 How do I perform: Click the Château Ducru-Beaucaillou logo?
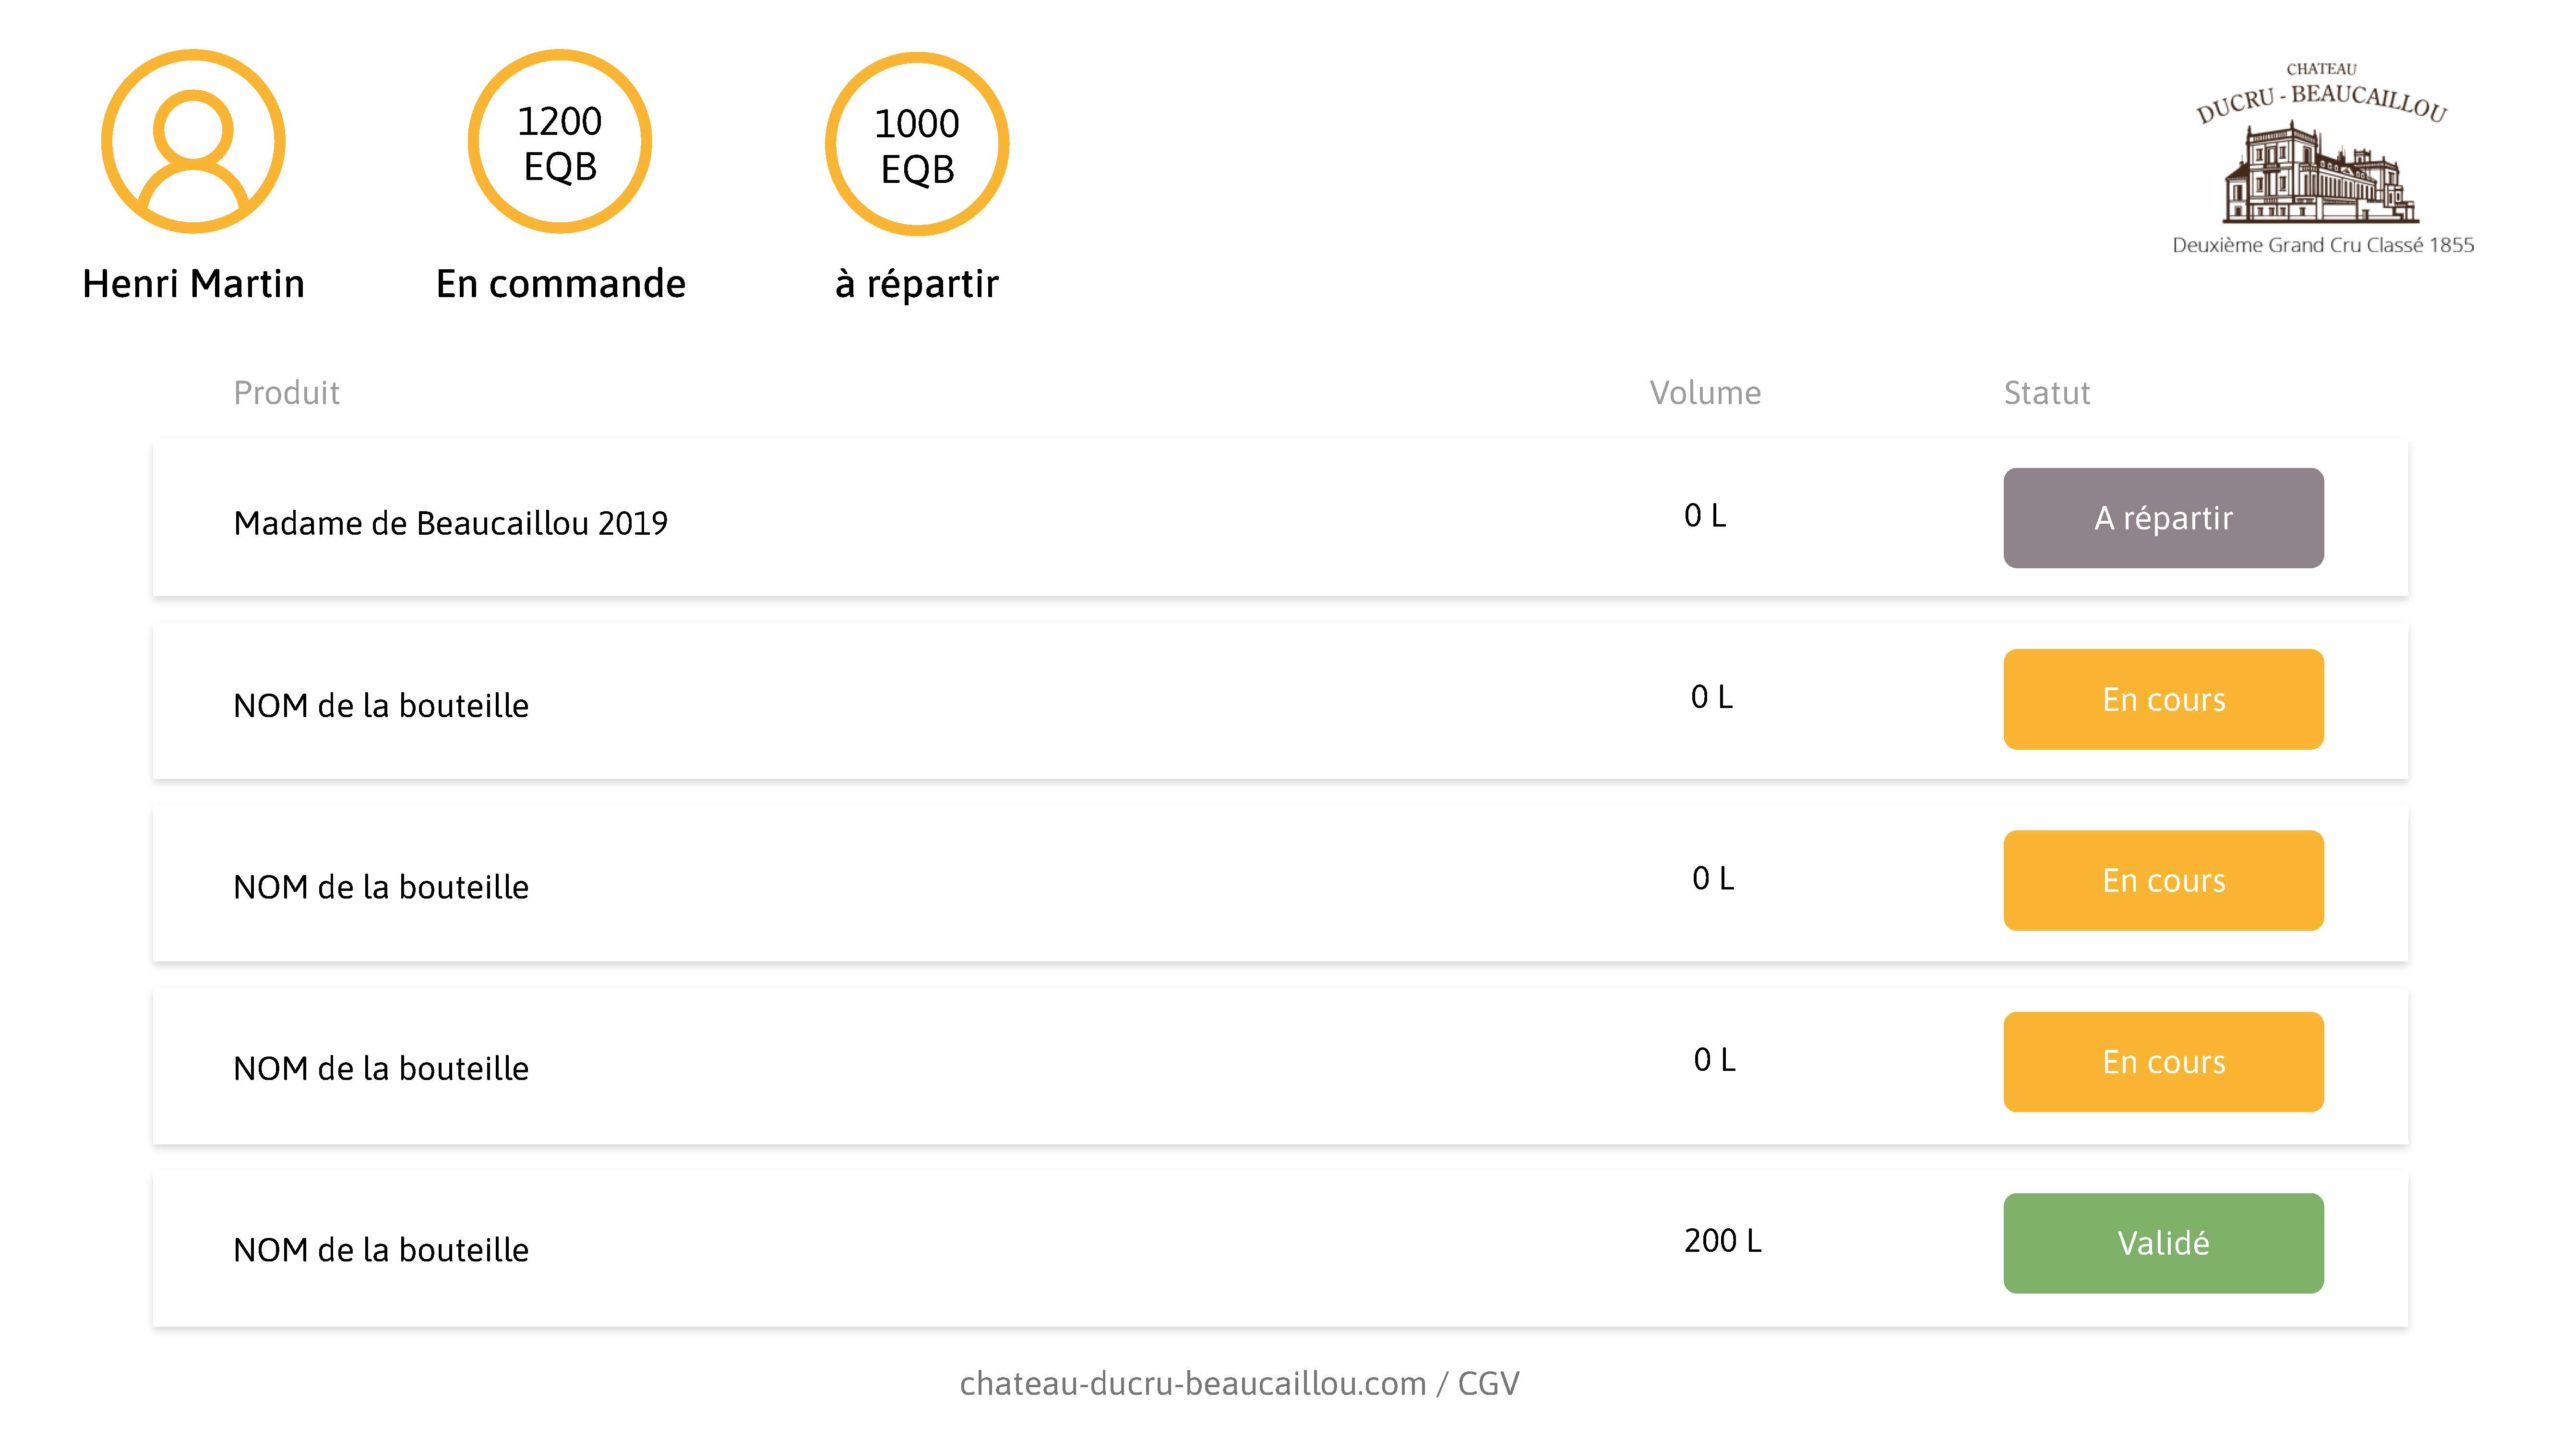(2322, 157)
